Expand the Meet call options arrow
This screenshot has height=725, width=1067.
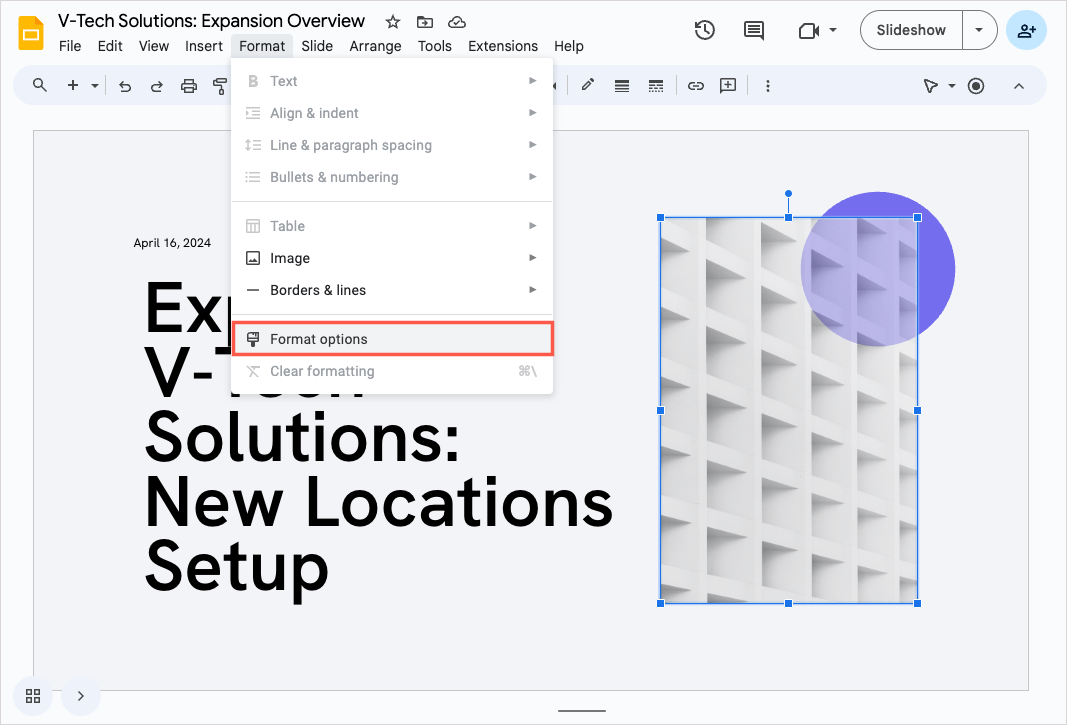click(833, 30)
